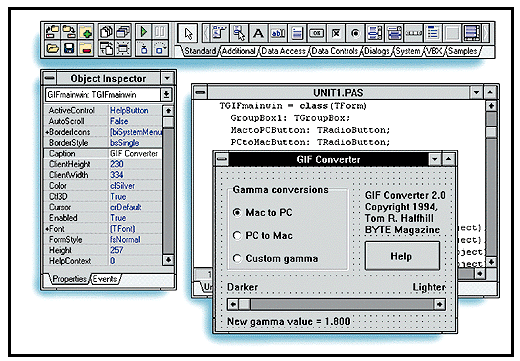The width and height of the screenshot is (520, 361).
Task: Pick the PopupMenu component icon
Action: point(239,33)
